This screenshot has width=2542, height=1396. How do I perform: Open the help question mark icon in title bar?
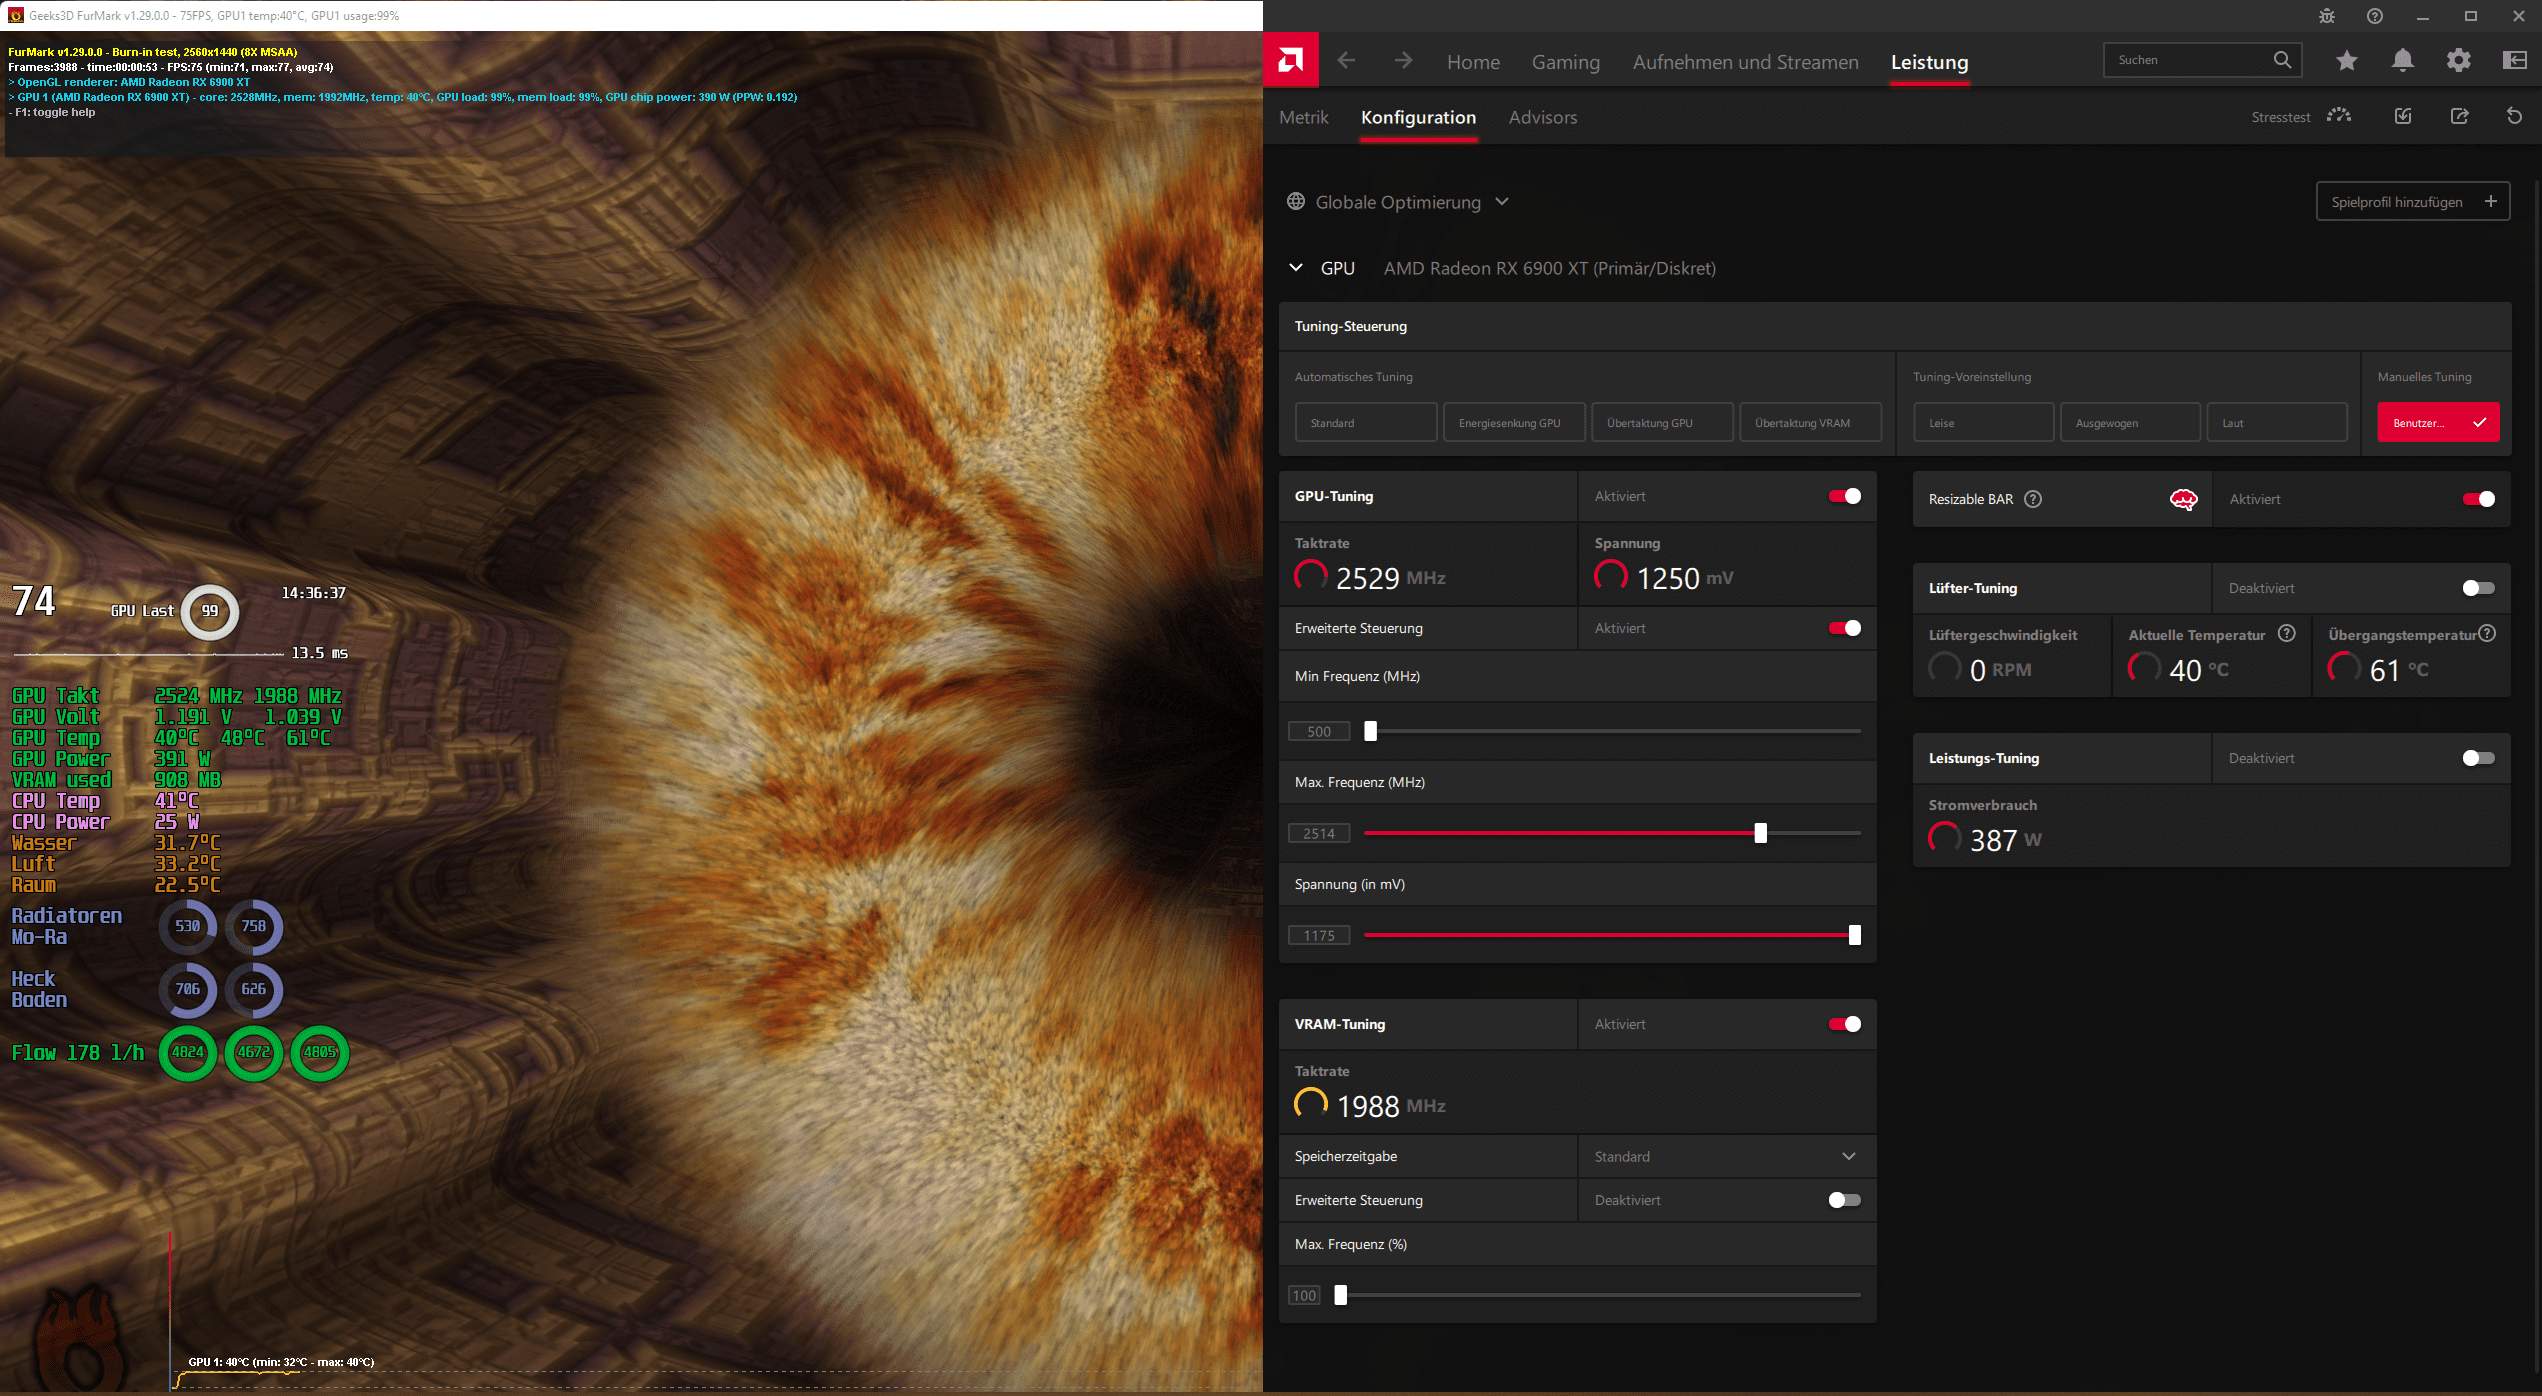pyautogui.click(x=2375, y=16)
